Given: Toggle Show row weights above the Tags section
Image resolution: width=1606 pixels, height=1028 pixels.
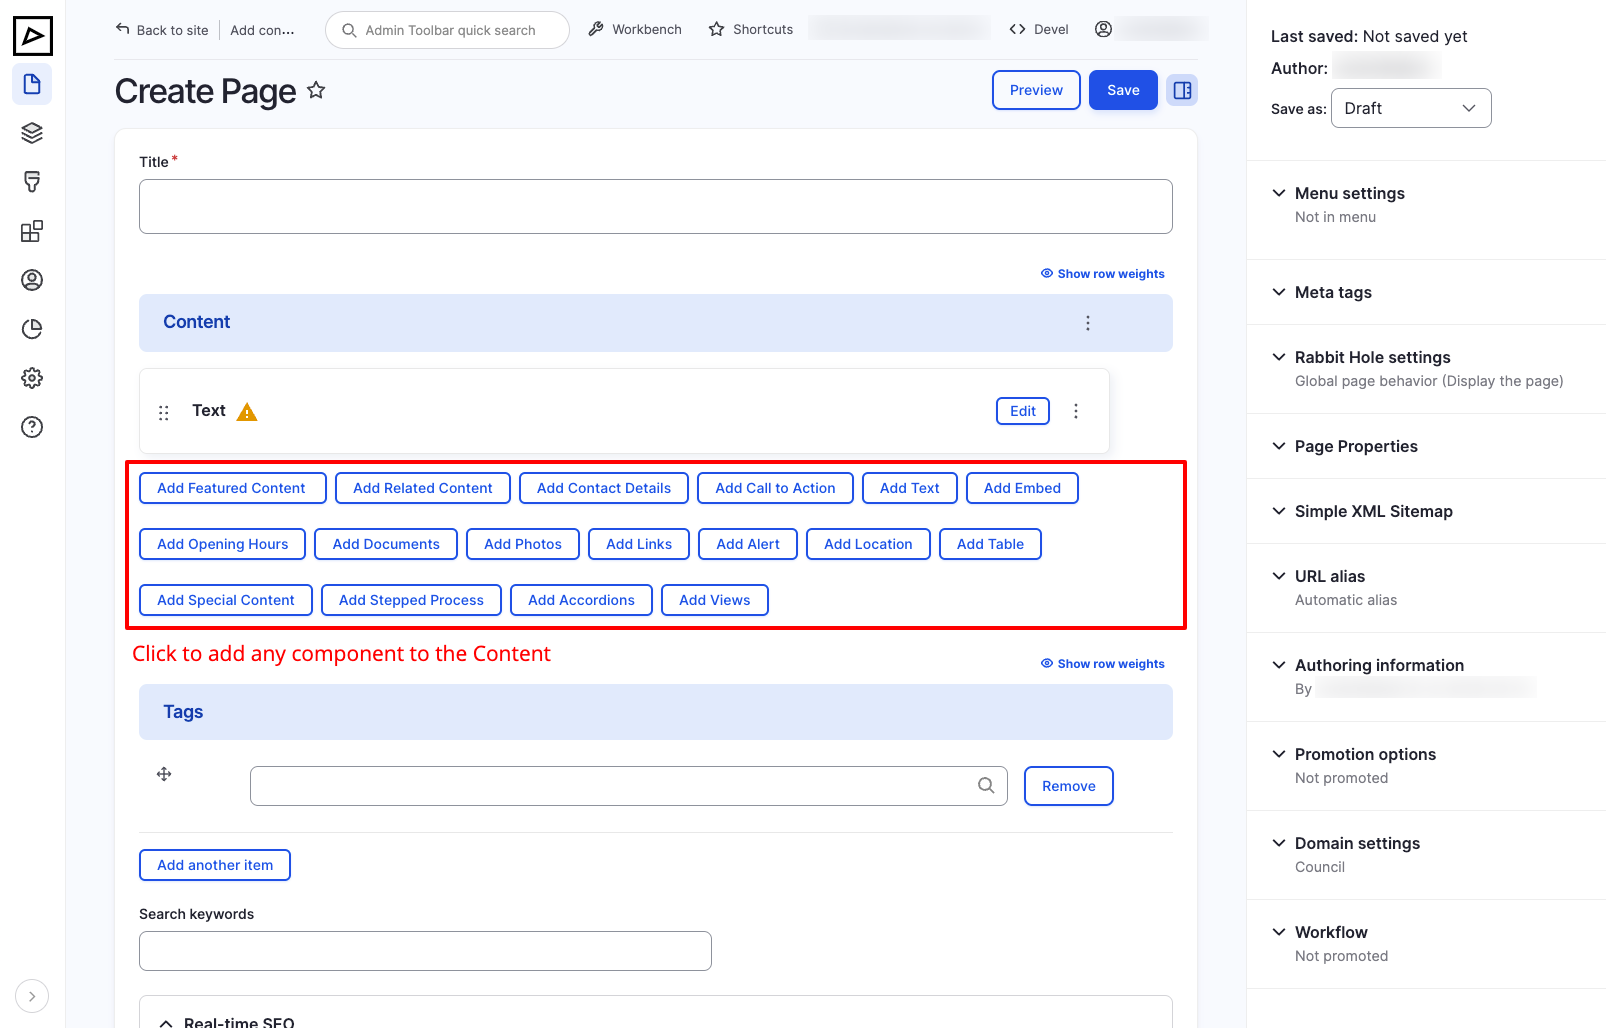Looking at the screenshot, I should 1103,663.
